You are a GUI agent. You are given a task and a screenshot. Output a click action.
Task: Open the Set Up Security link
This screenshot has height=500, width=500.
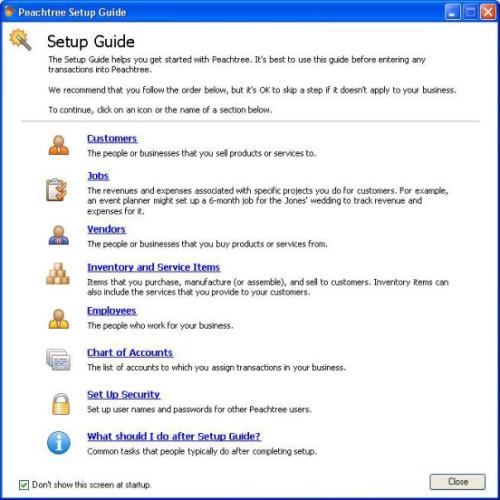point(124,395)
